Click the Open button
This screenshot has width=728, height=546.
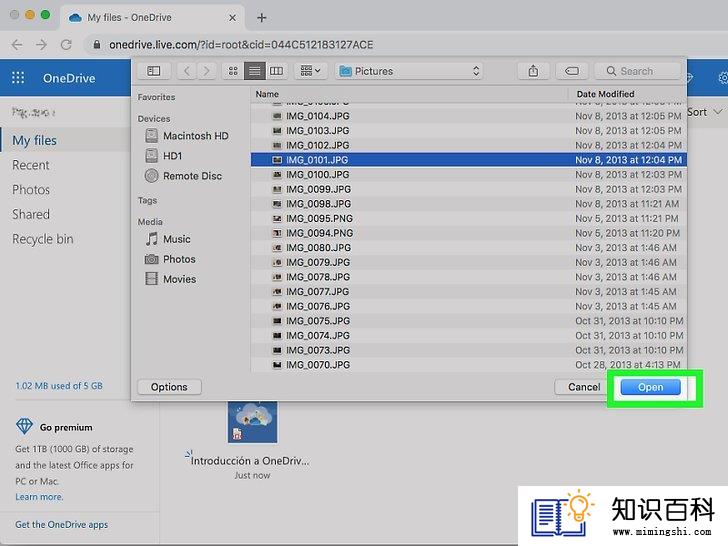[x=650, y=387]
